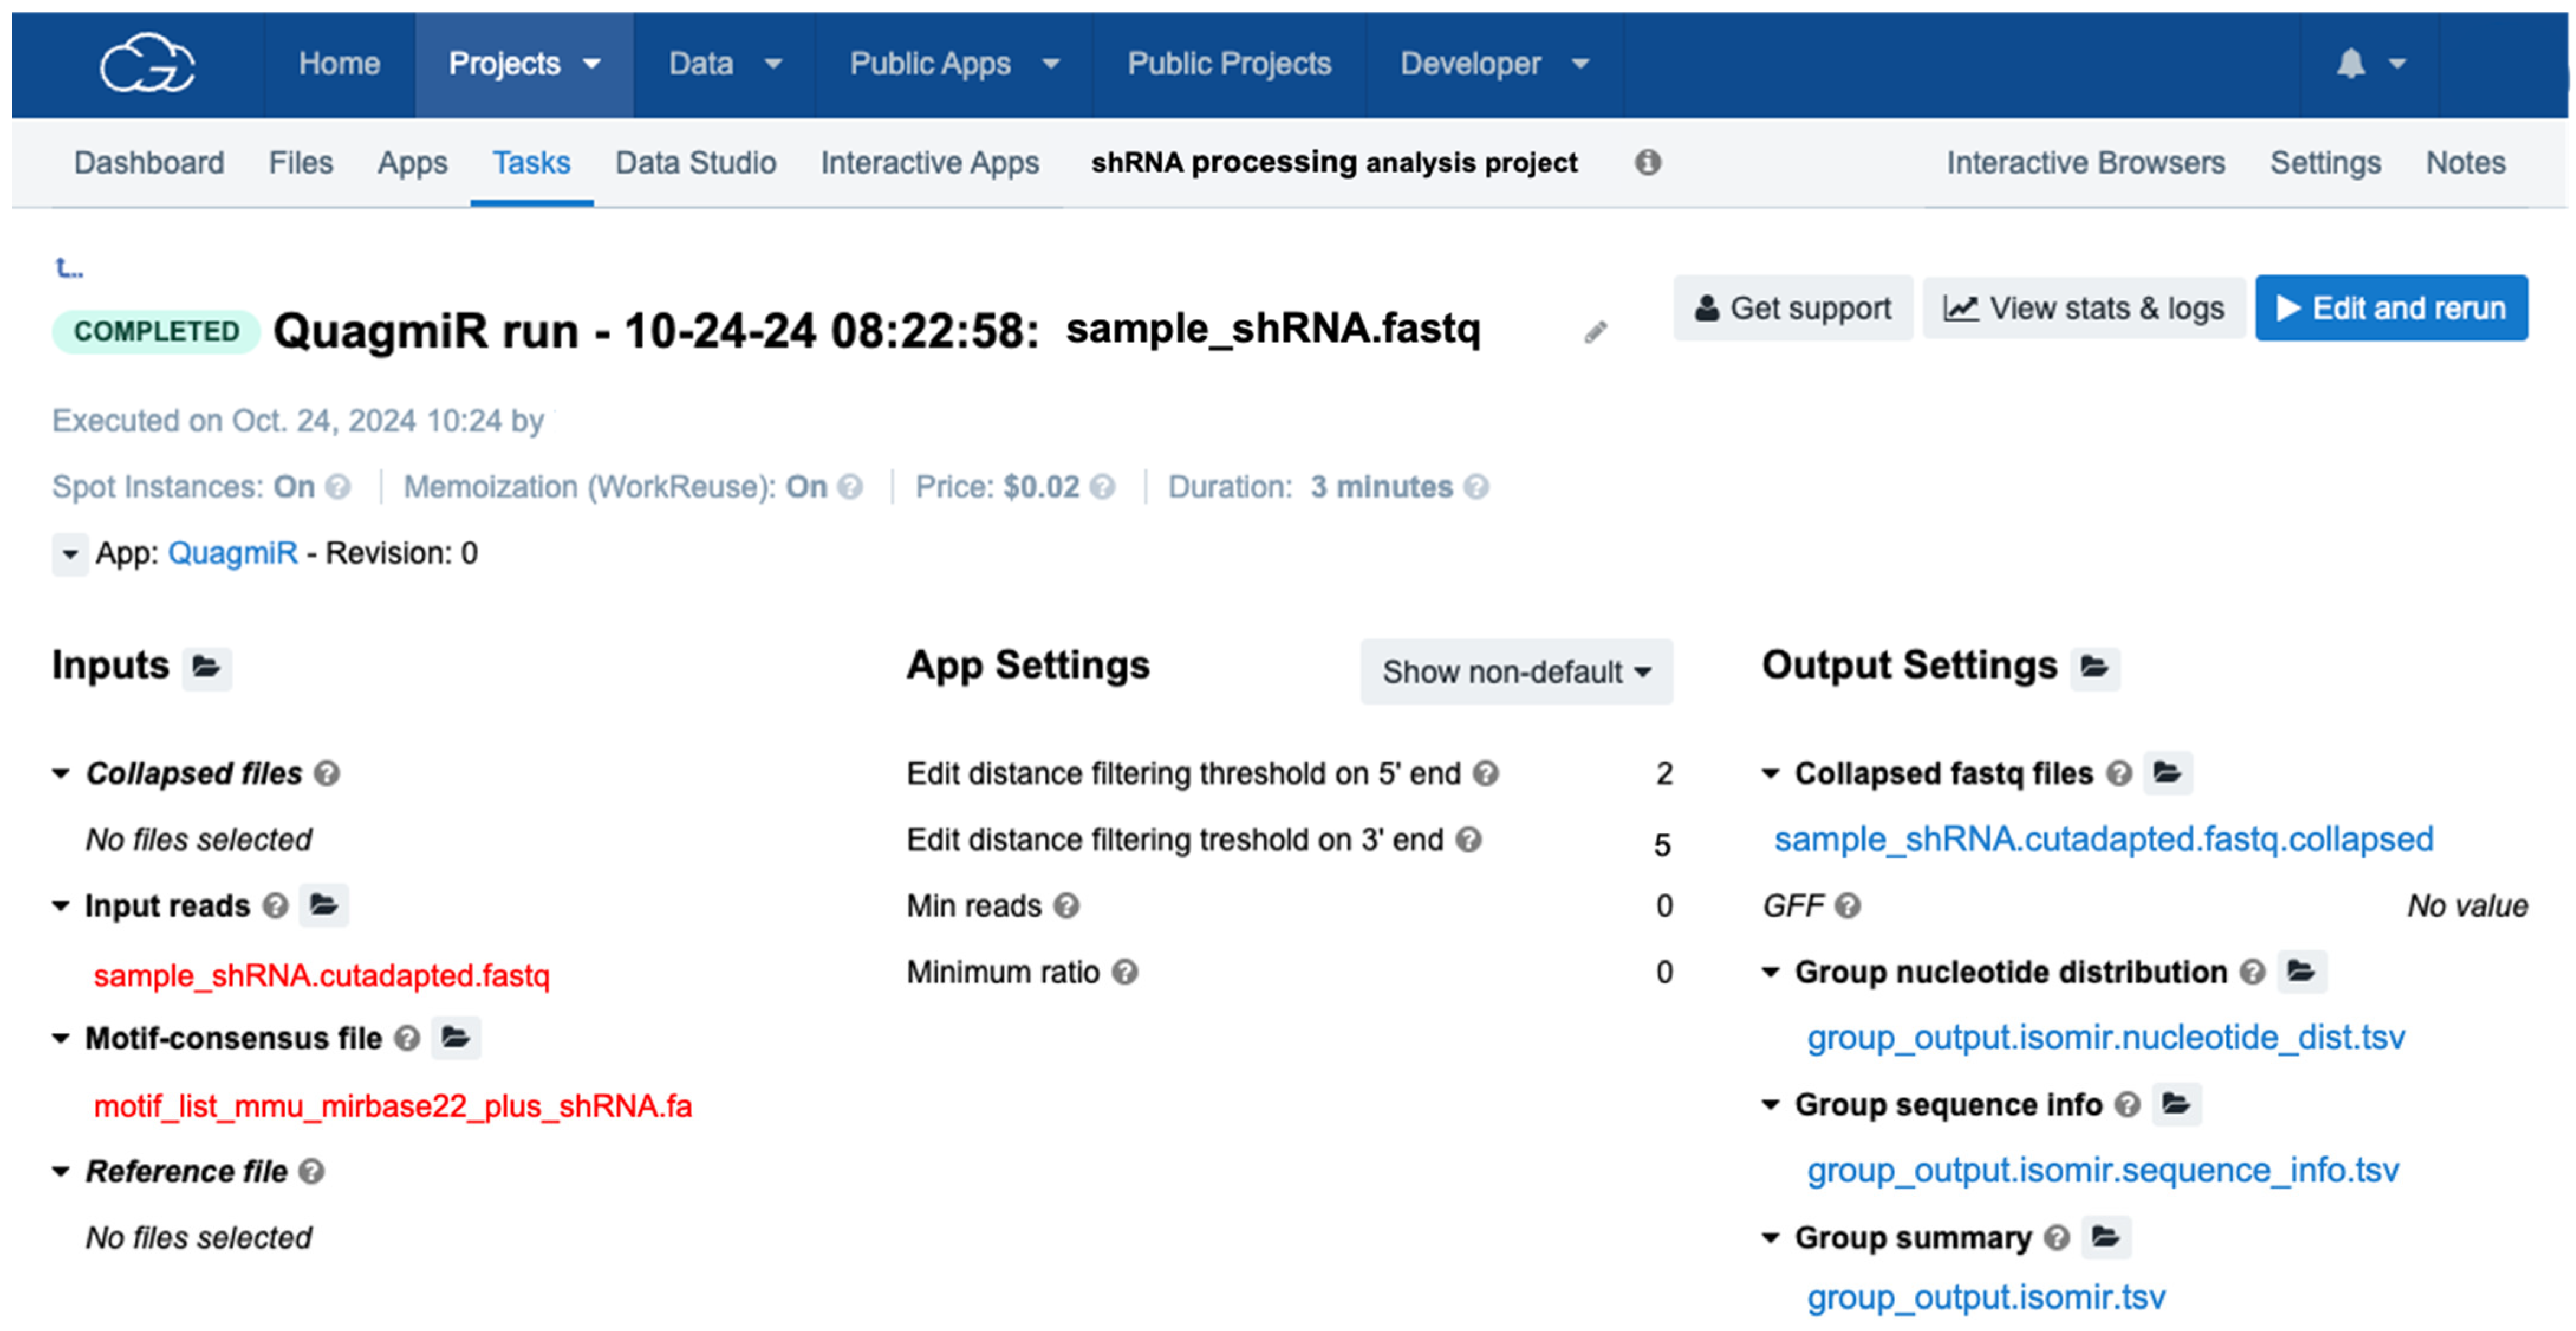This screenshot has height=1331, width=2576.
Task: Click the project info icon
Action: (x=1647, y=162)
